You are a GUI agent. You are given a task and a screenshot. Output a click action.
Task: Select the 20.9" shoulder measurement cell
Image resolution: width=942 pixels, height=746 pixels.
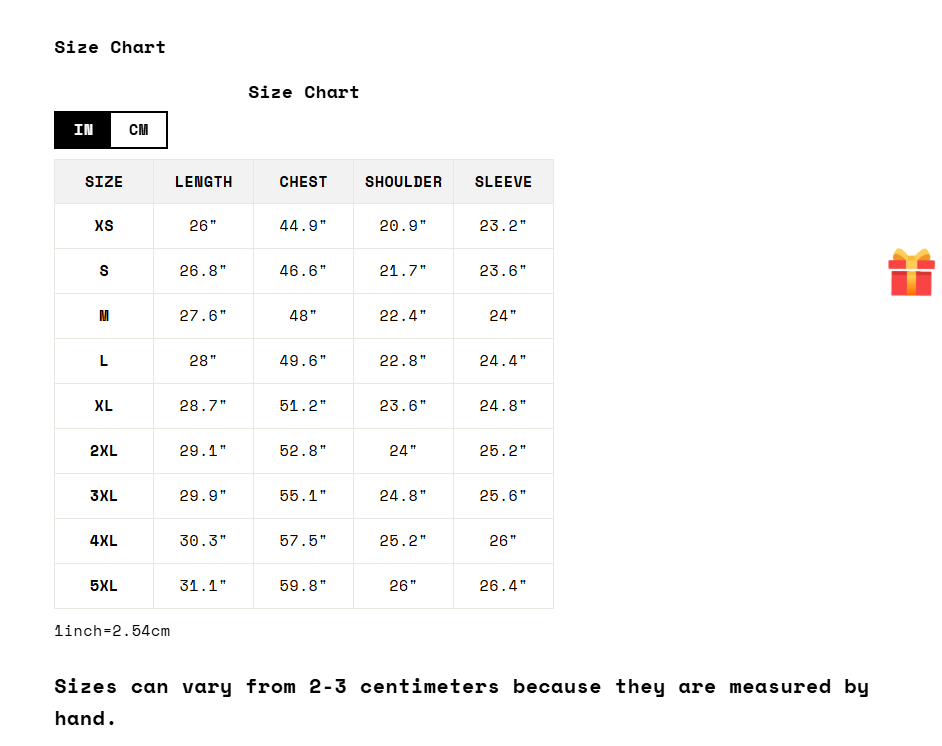(x=403, y=226)
